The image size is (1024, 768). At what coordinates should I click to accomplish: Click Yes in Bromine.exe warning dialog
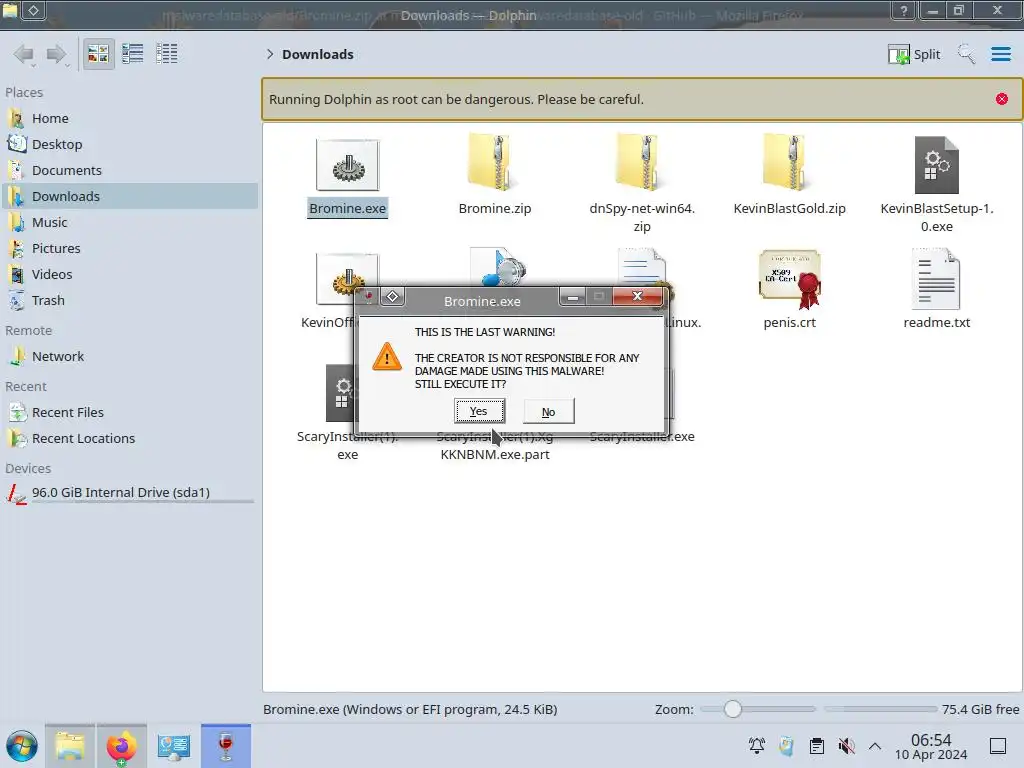pos(479,411)
